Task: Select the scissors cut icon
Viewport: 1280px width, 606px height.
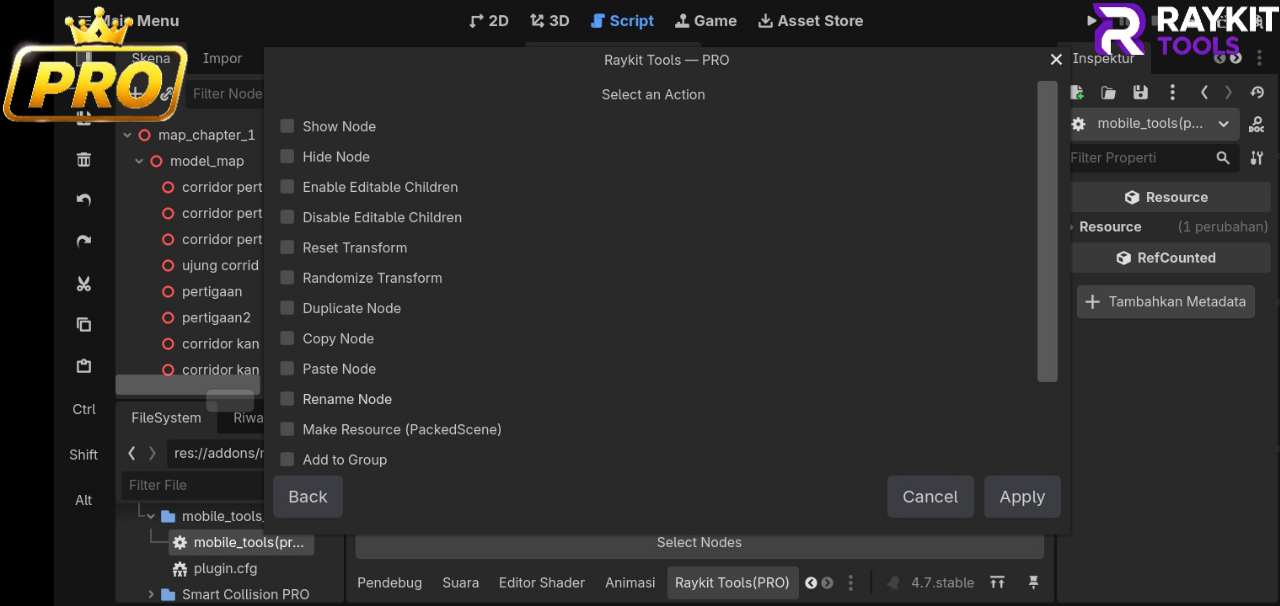Action: (x=84, y=284)
